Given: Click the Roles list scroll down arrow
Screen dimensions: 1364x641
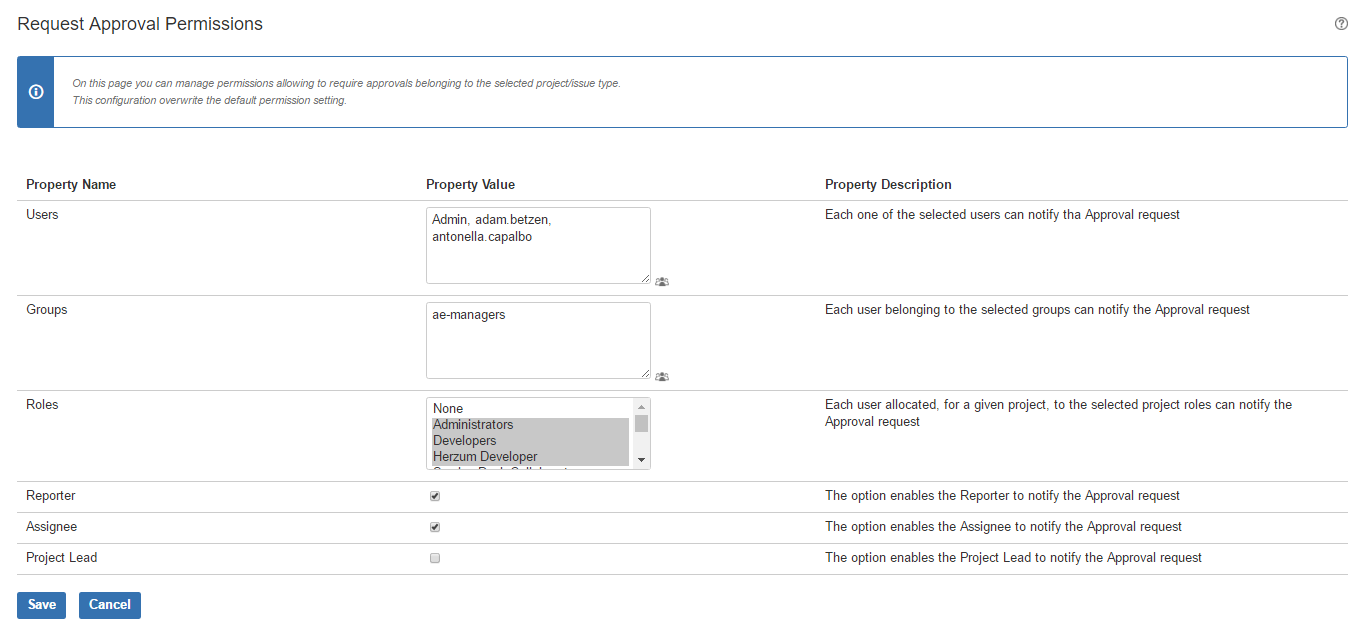Looking at the screenshot, I should pos(642,460).
